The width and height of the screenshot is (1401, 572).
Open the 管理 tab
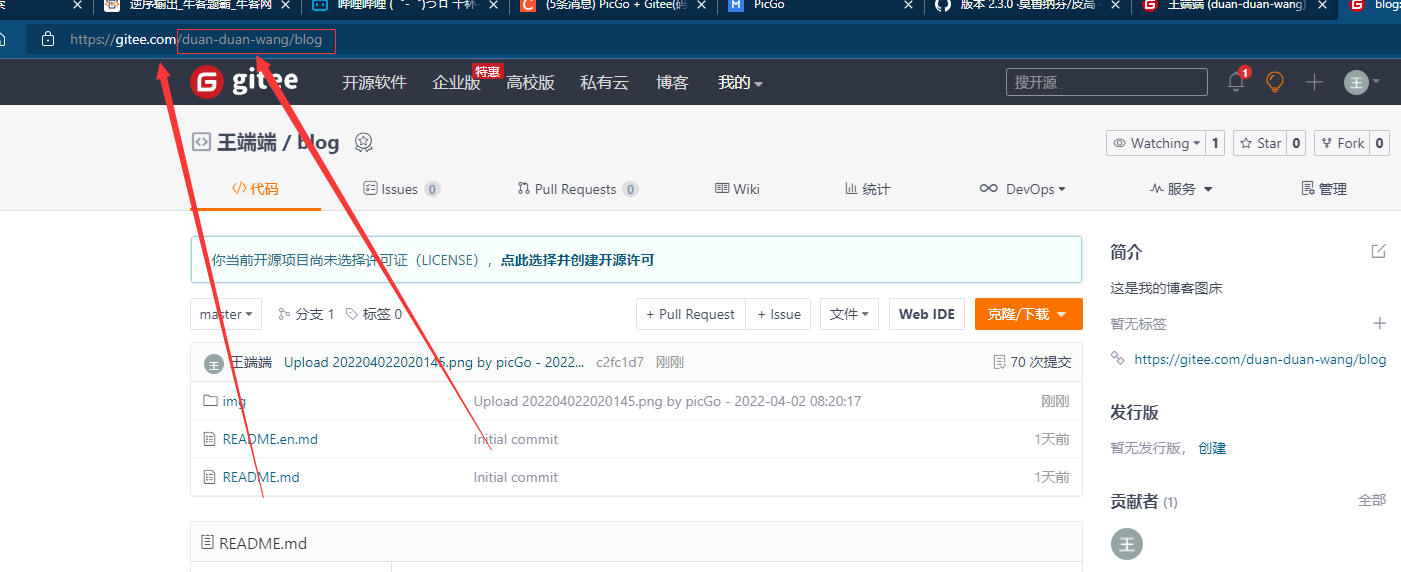point(1323,189)
